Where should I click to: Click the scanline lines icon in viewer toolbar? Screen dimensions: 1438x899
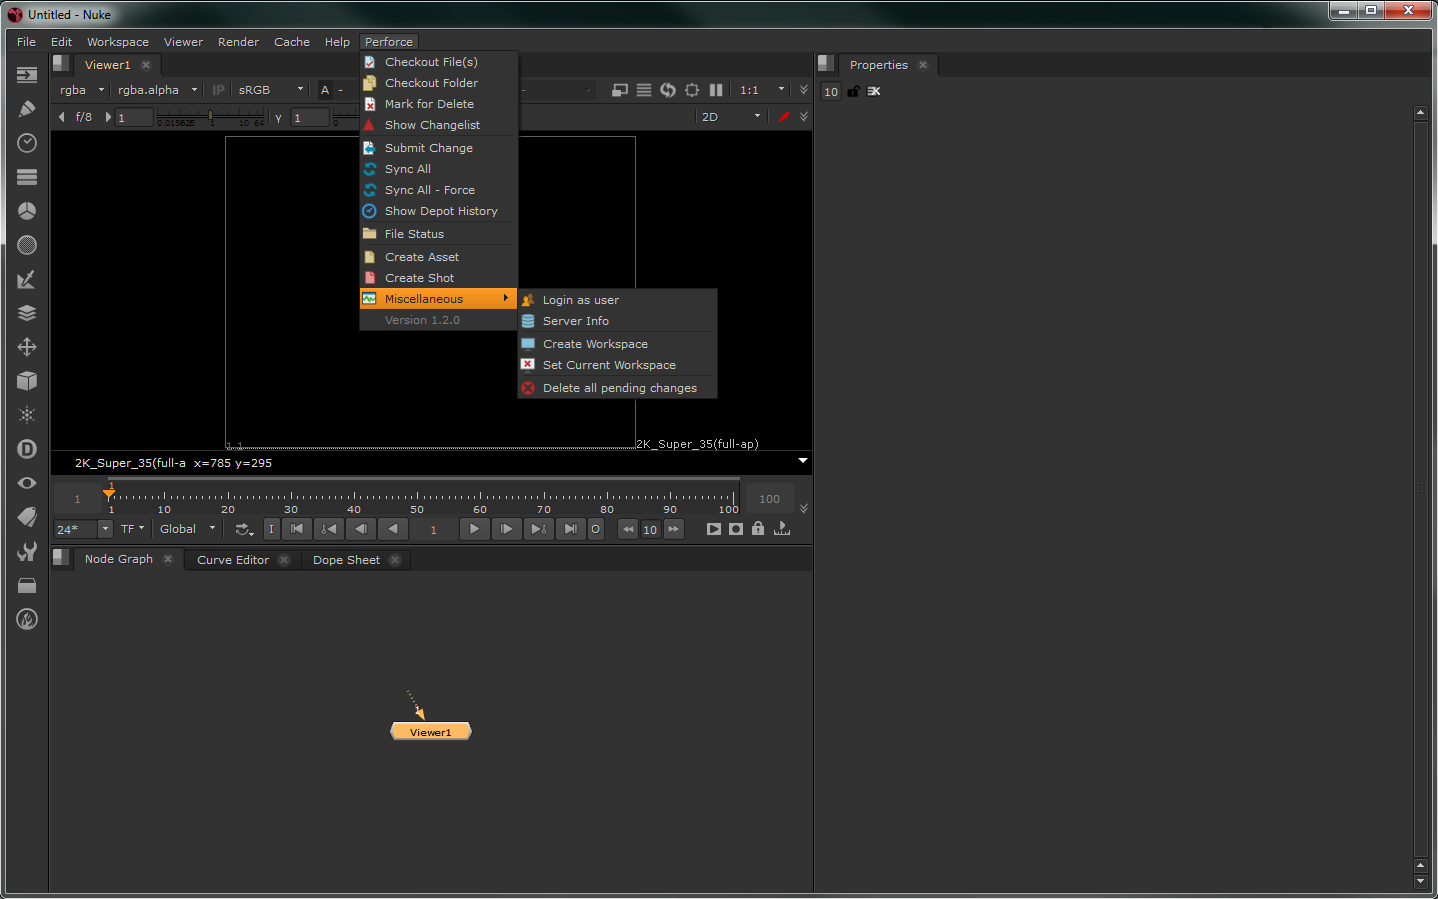[644, 90]
